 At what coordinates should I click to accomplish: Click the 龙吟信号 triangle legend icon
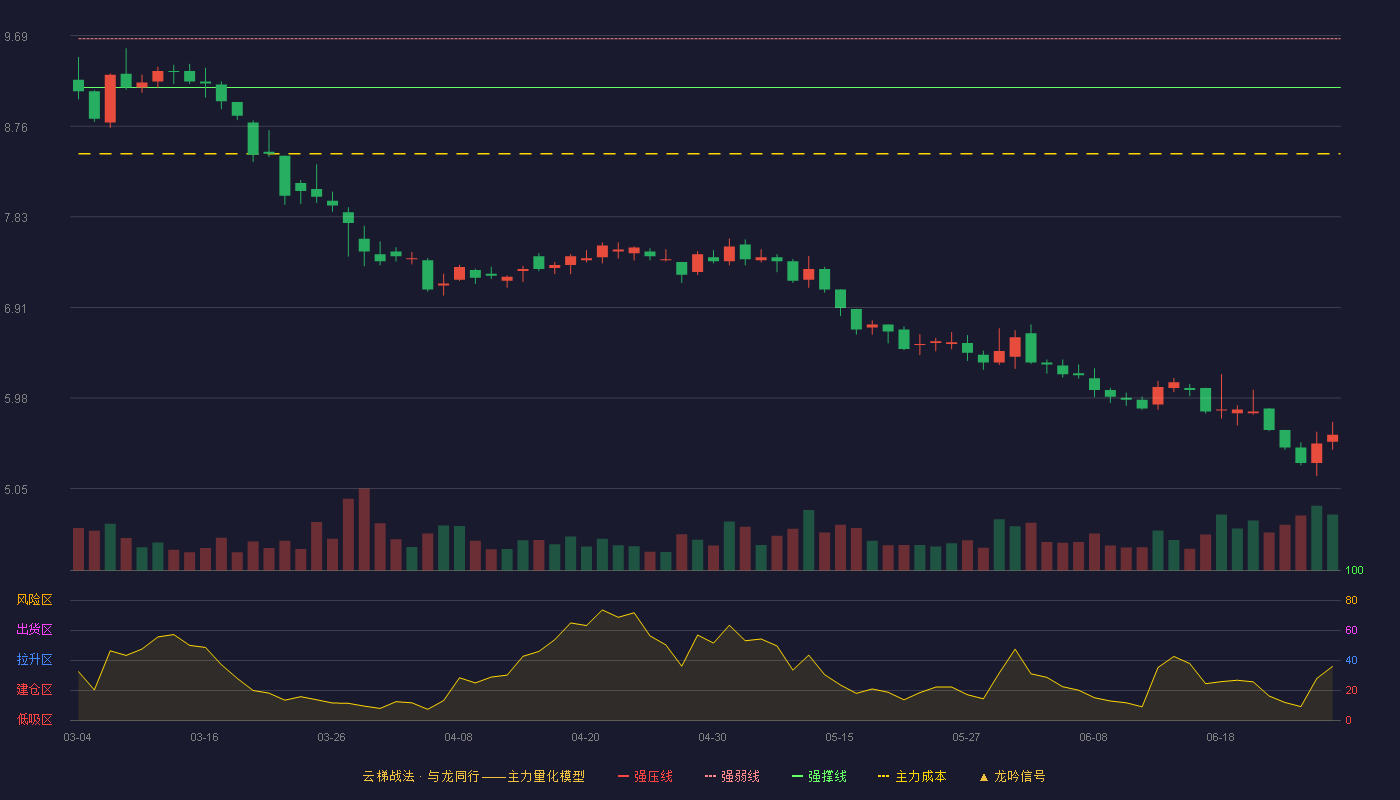tap(984, 776)
